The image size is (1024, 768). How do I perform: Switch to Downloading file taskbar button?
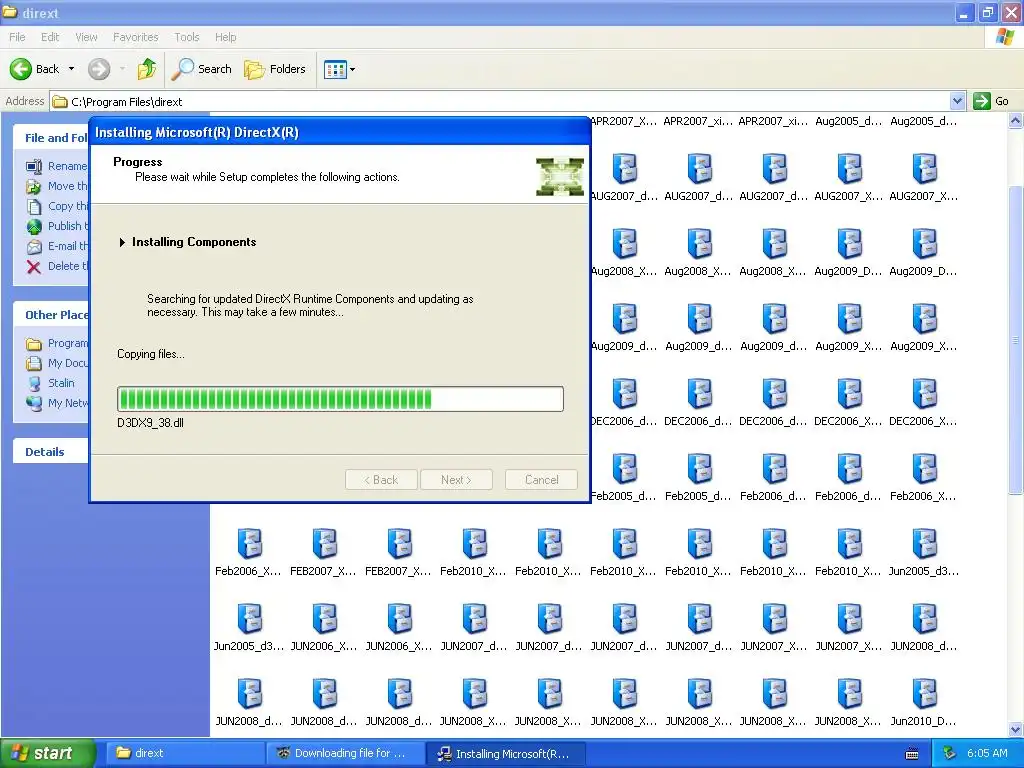[344, 753]
